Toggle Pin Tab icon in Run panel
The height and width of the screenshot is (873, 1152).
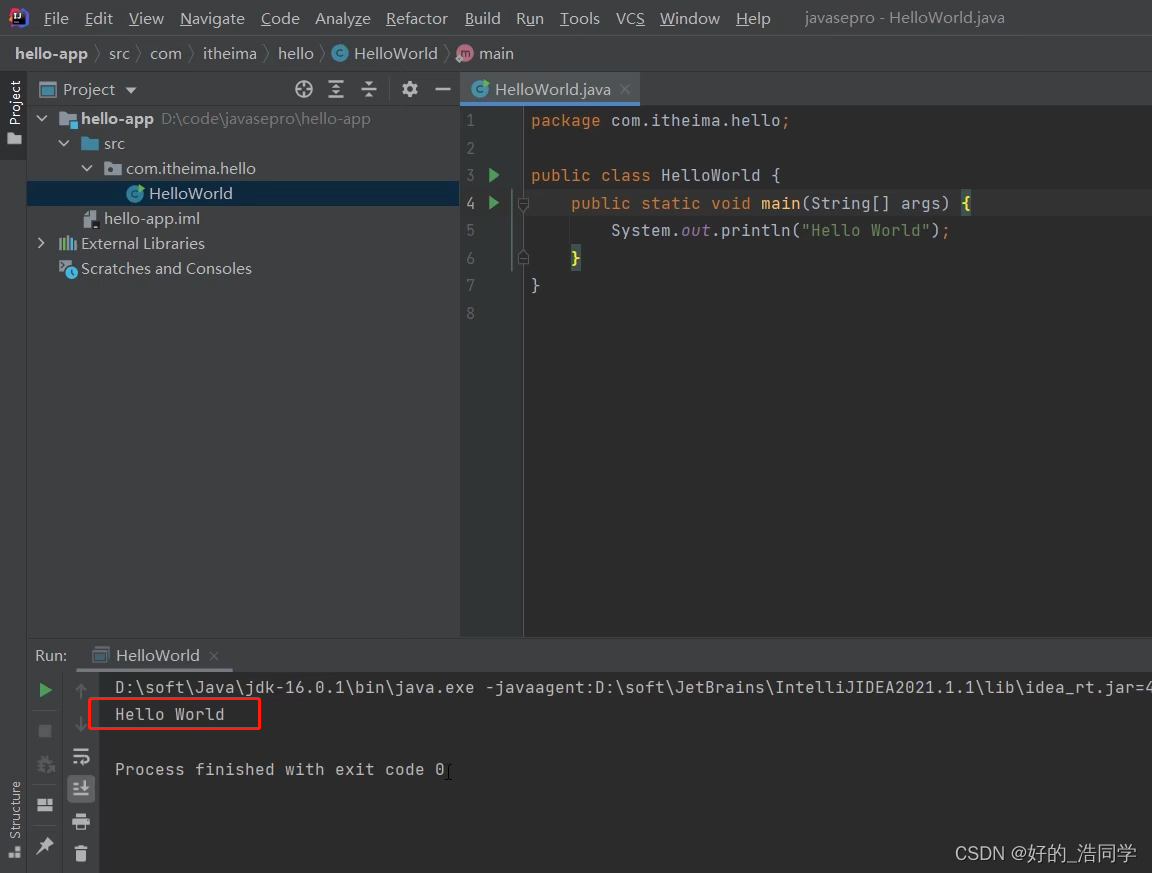click(45, 845)
